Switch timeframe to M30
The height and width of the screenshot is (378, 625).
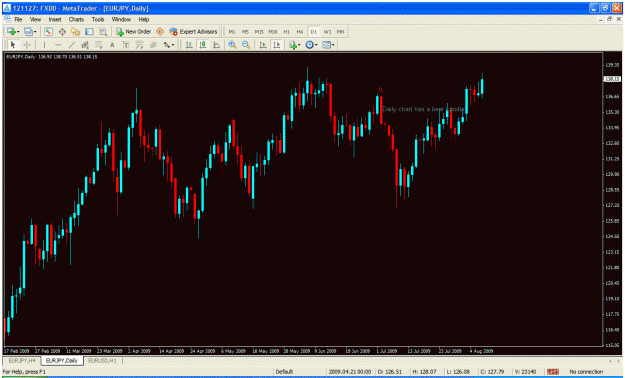[x=273, y=32]
